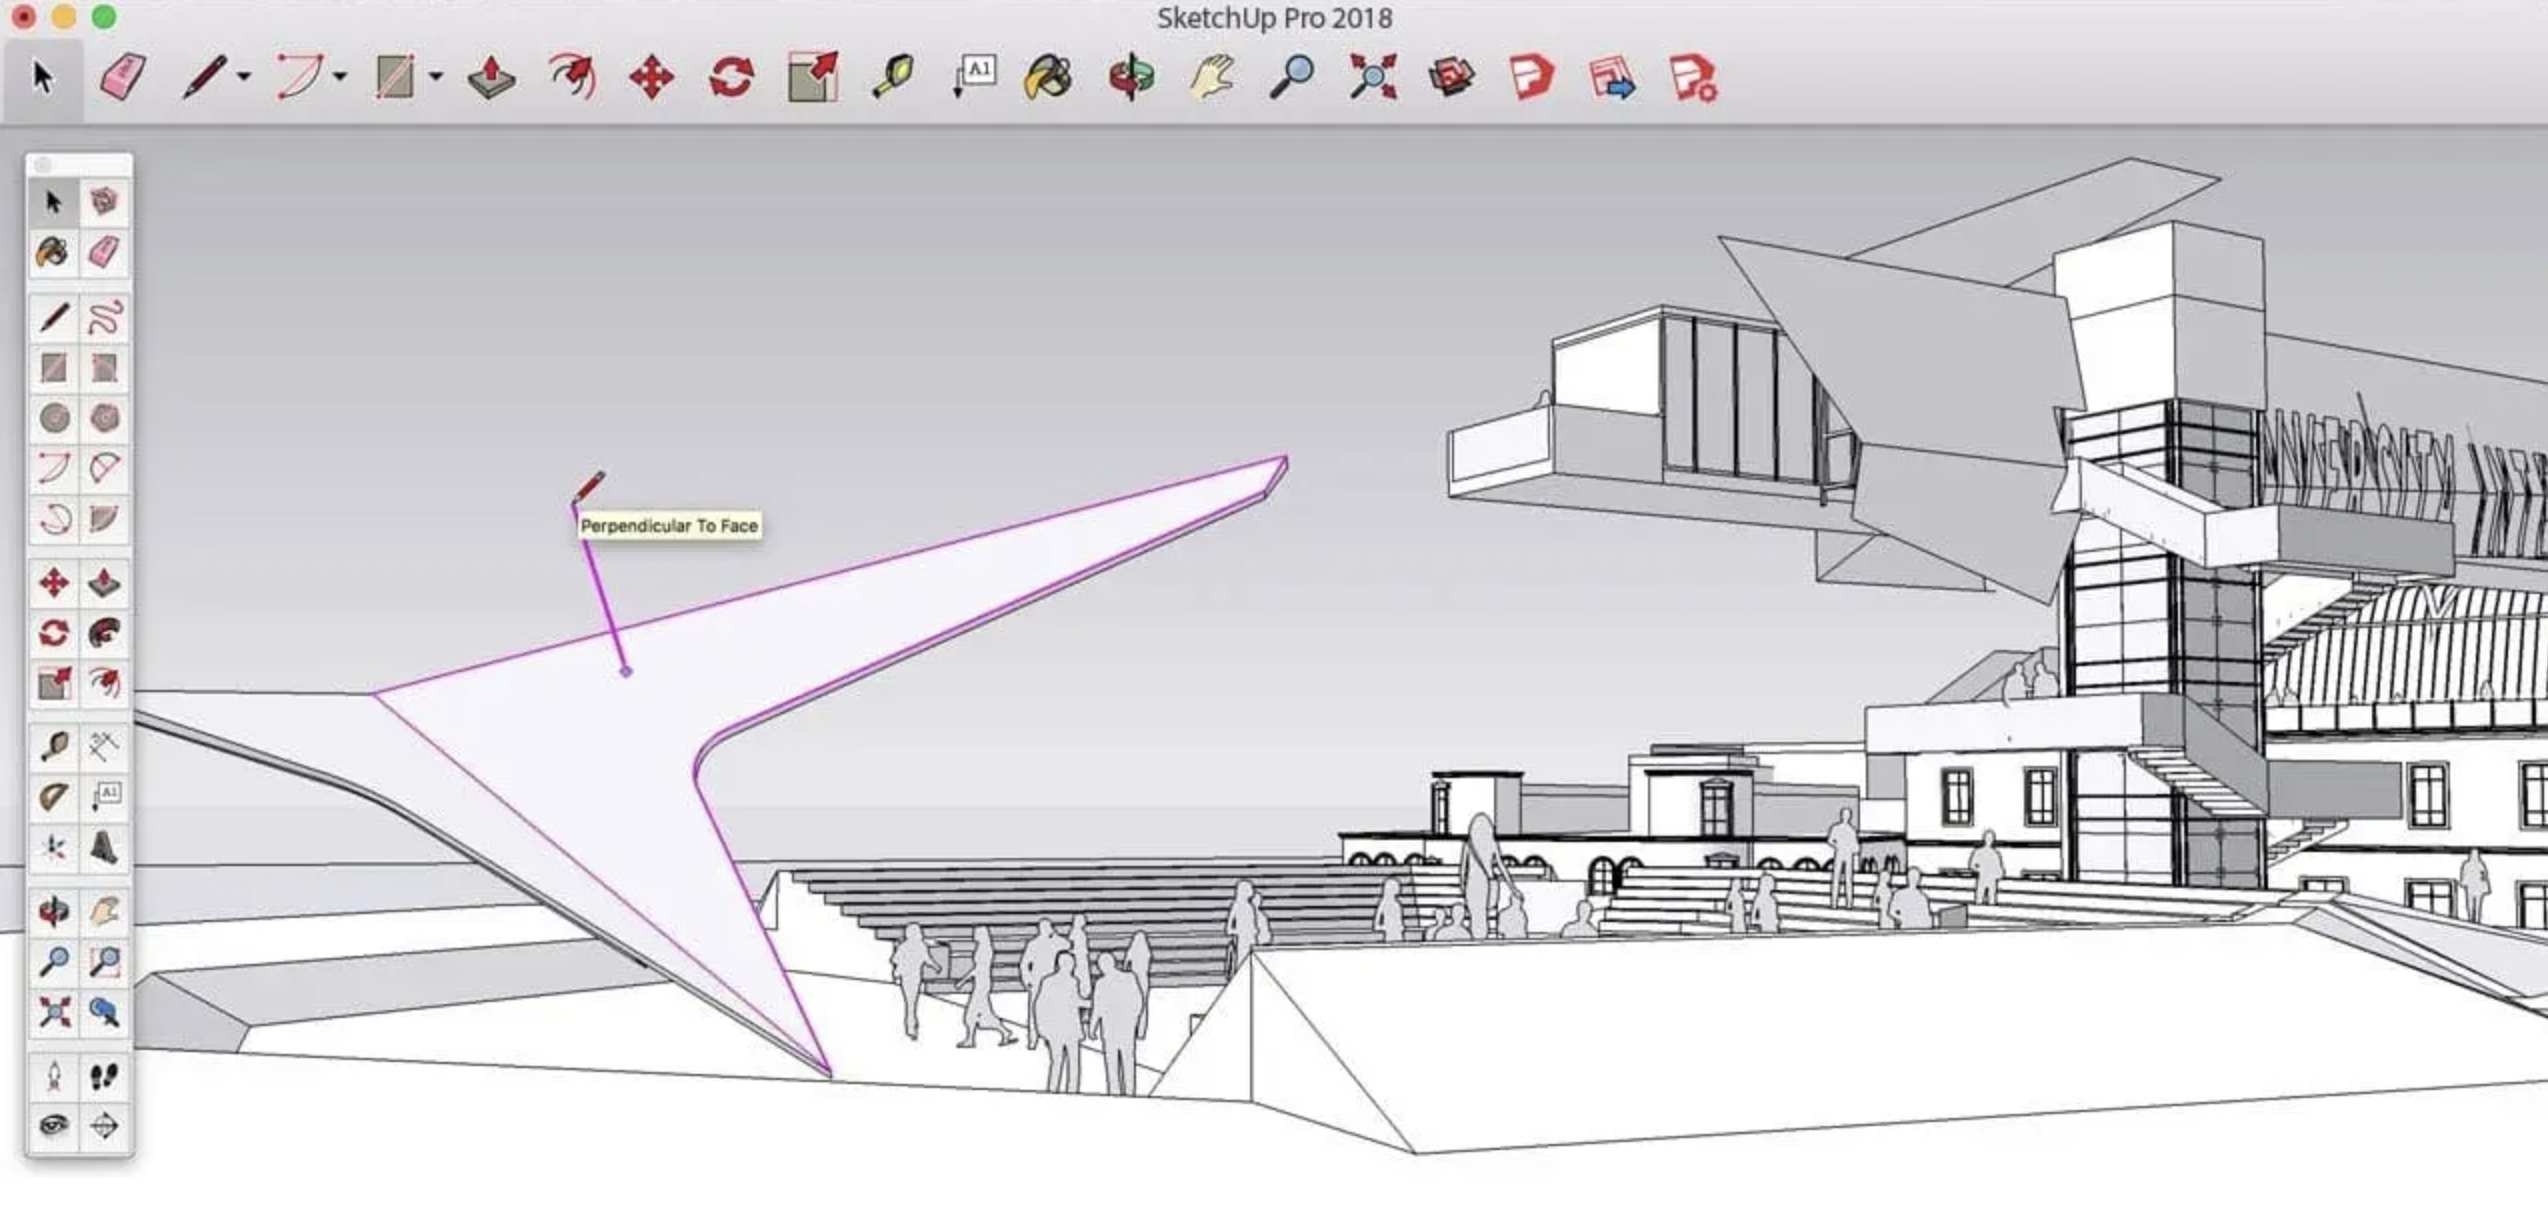Expand the Arc tool dropdown arrow
This screenshot has height=1224, width=2548.
[340, 77]
